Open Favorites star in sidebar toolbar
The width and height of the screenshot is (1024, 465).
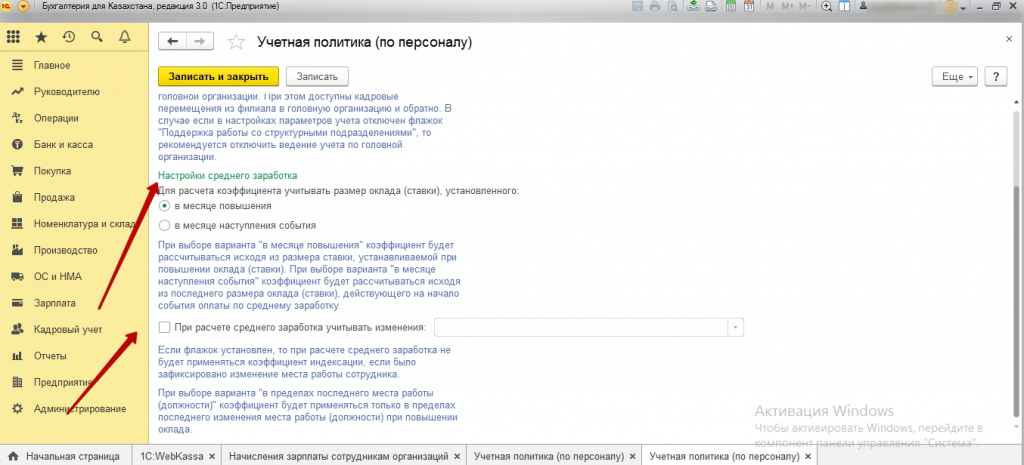[x=41, y=37]
